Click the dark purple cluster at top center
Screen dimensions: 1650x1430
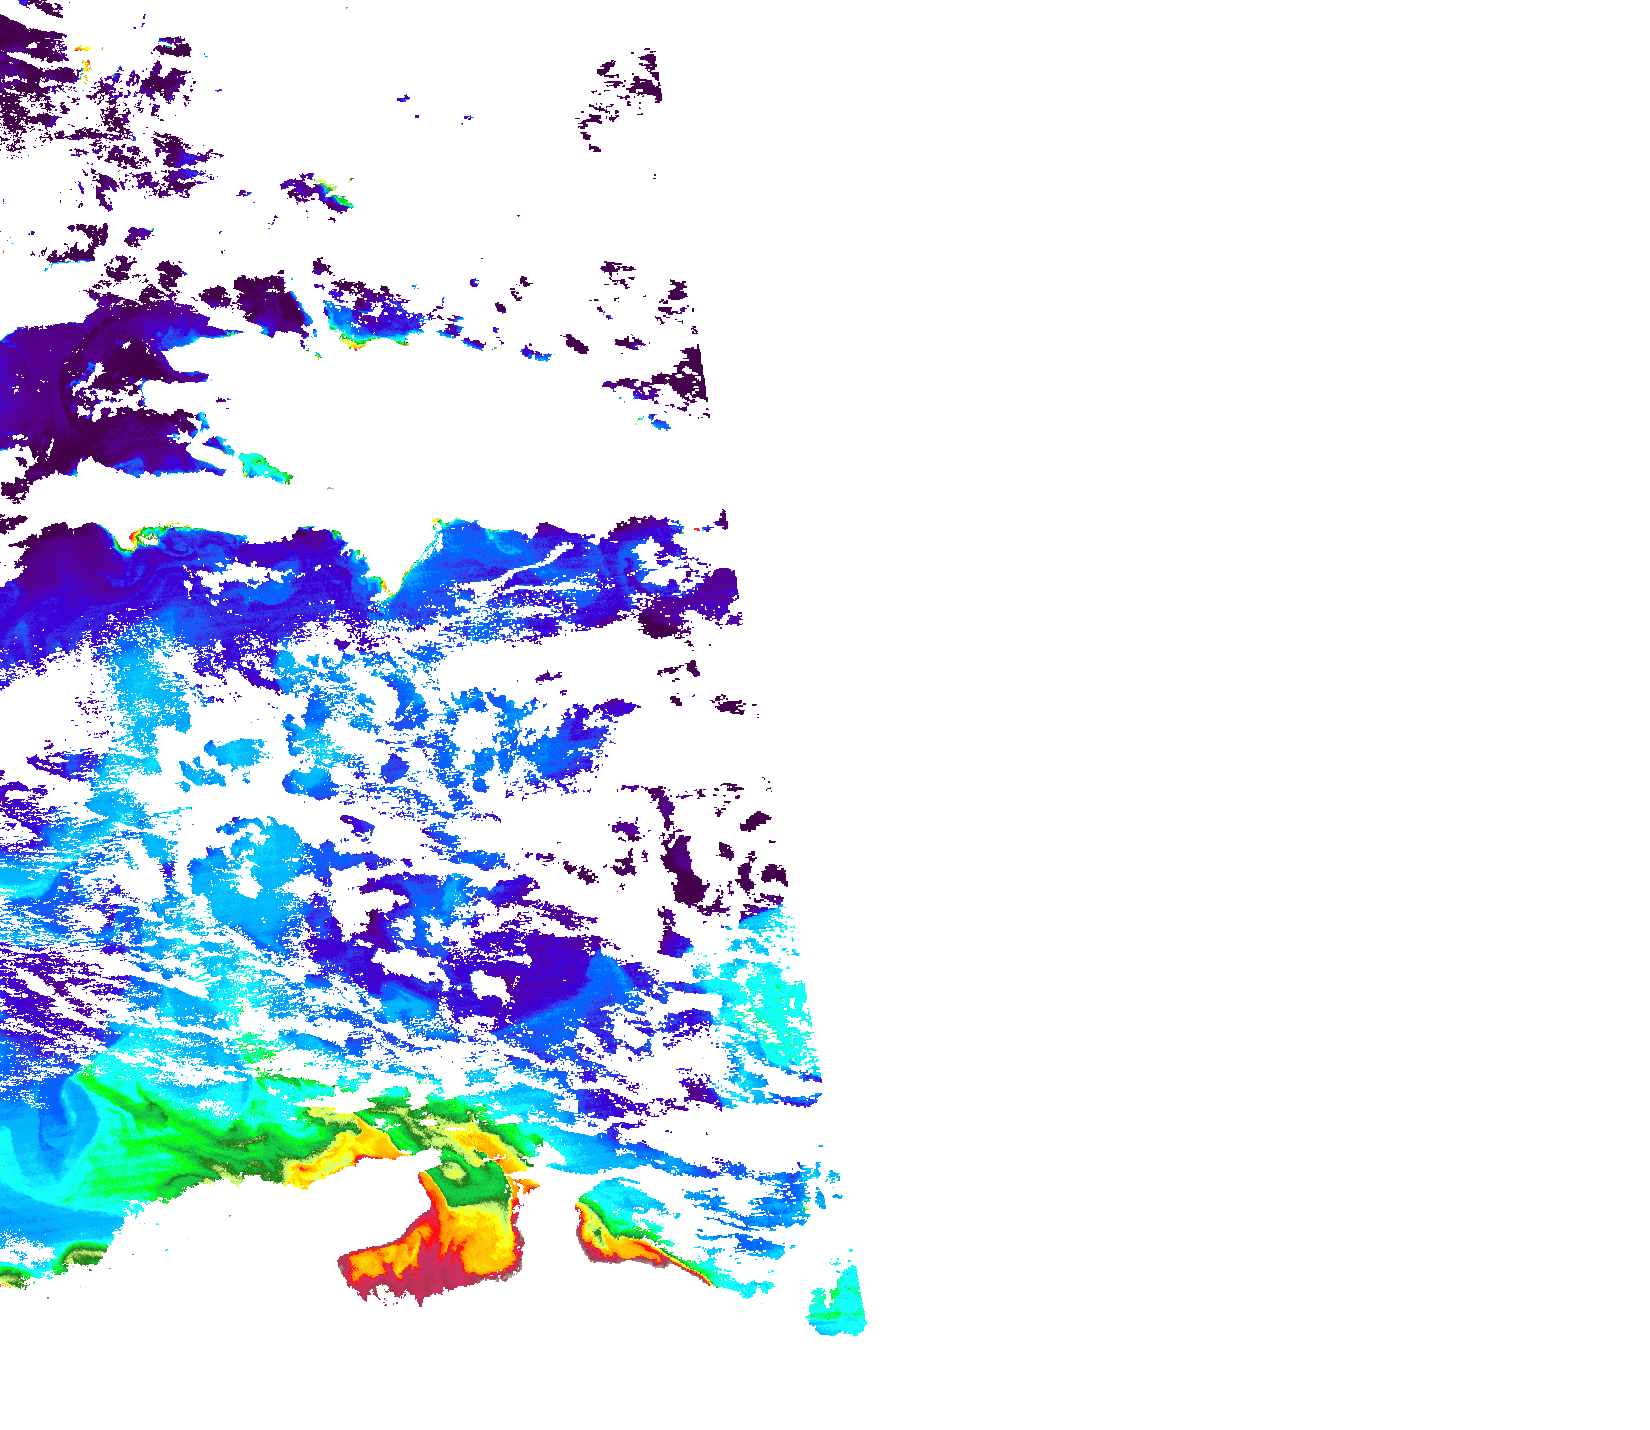point(630,80)
